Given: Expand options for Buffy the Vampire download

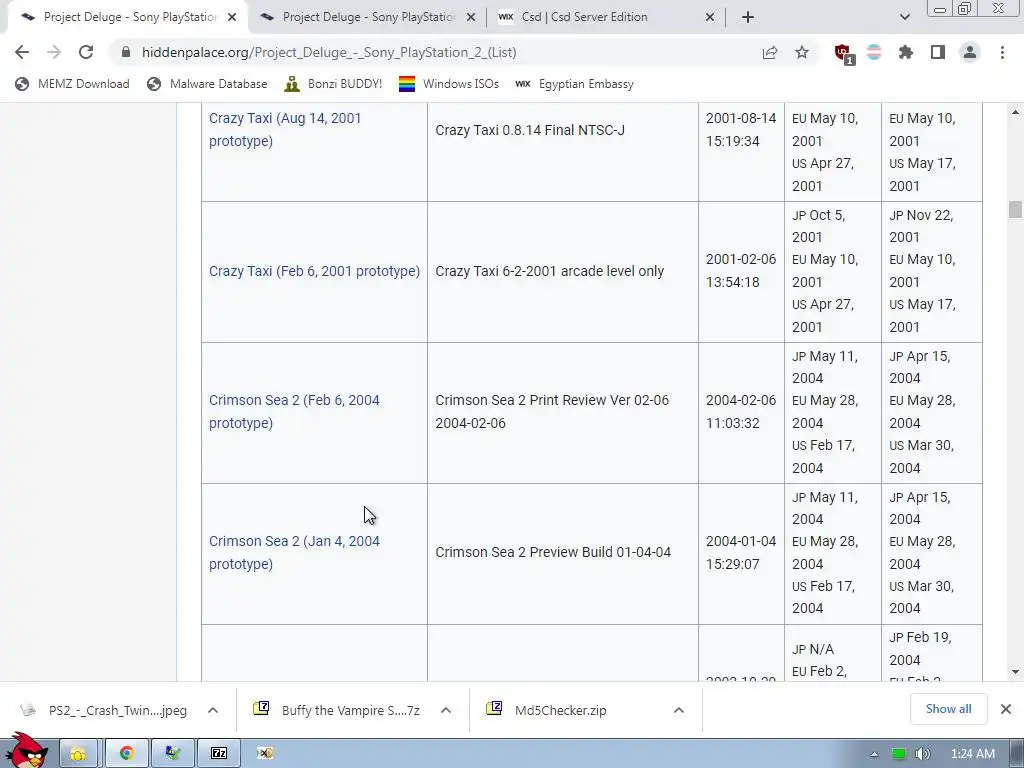Looking at the screenshot, I should point(445,710).
